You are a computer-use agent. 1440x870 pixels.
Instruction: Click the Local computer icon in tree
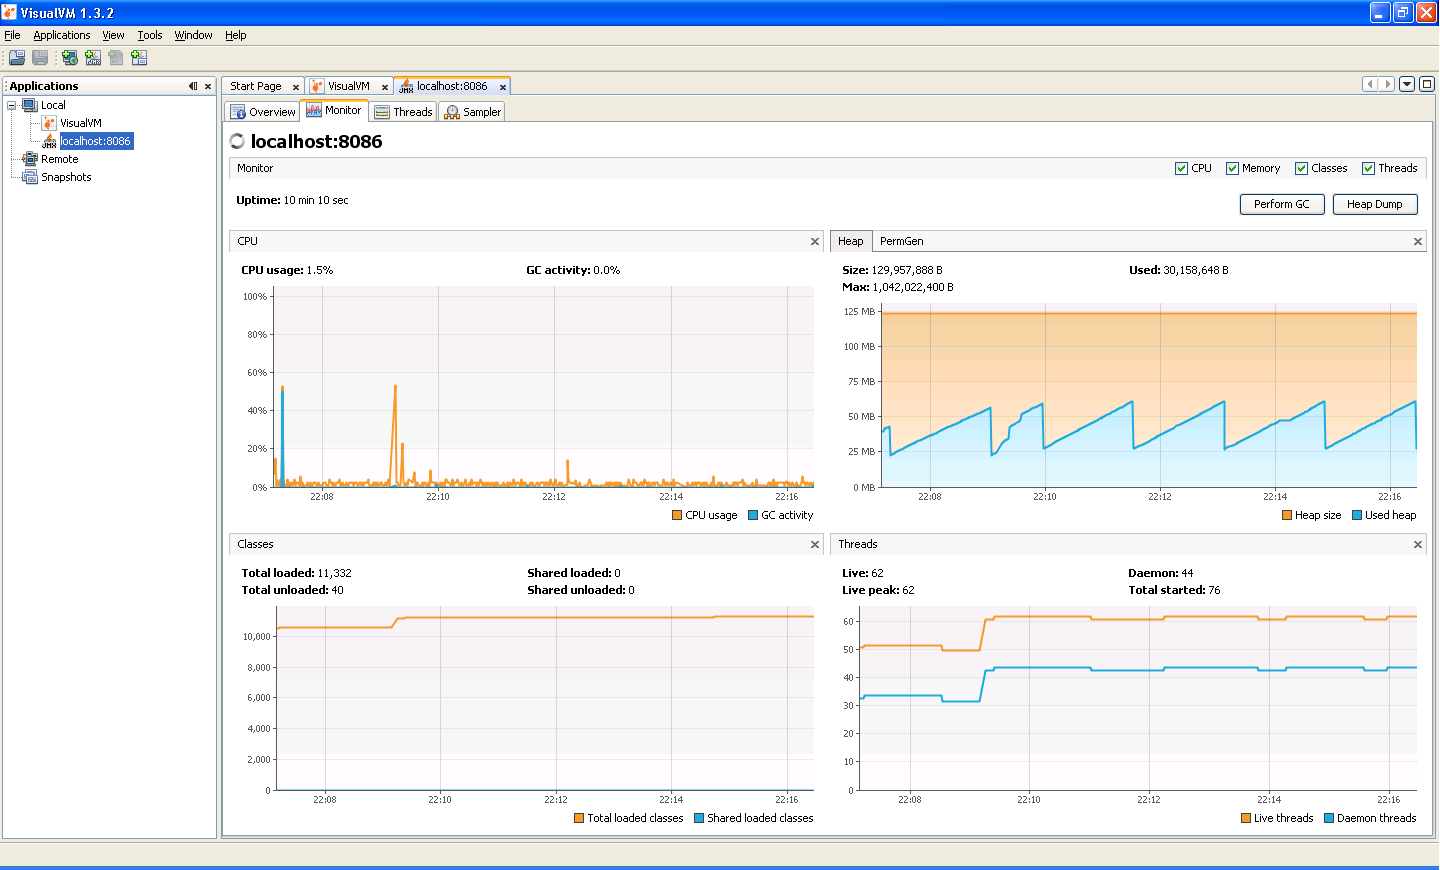[30, 105]
